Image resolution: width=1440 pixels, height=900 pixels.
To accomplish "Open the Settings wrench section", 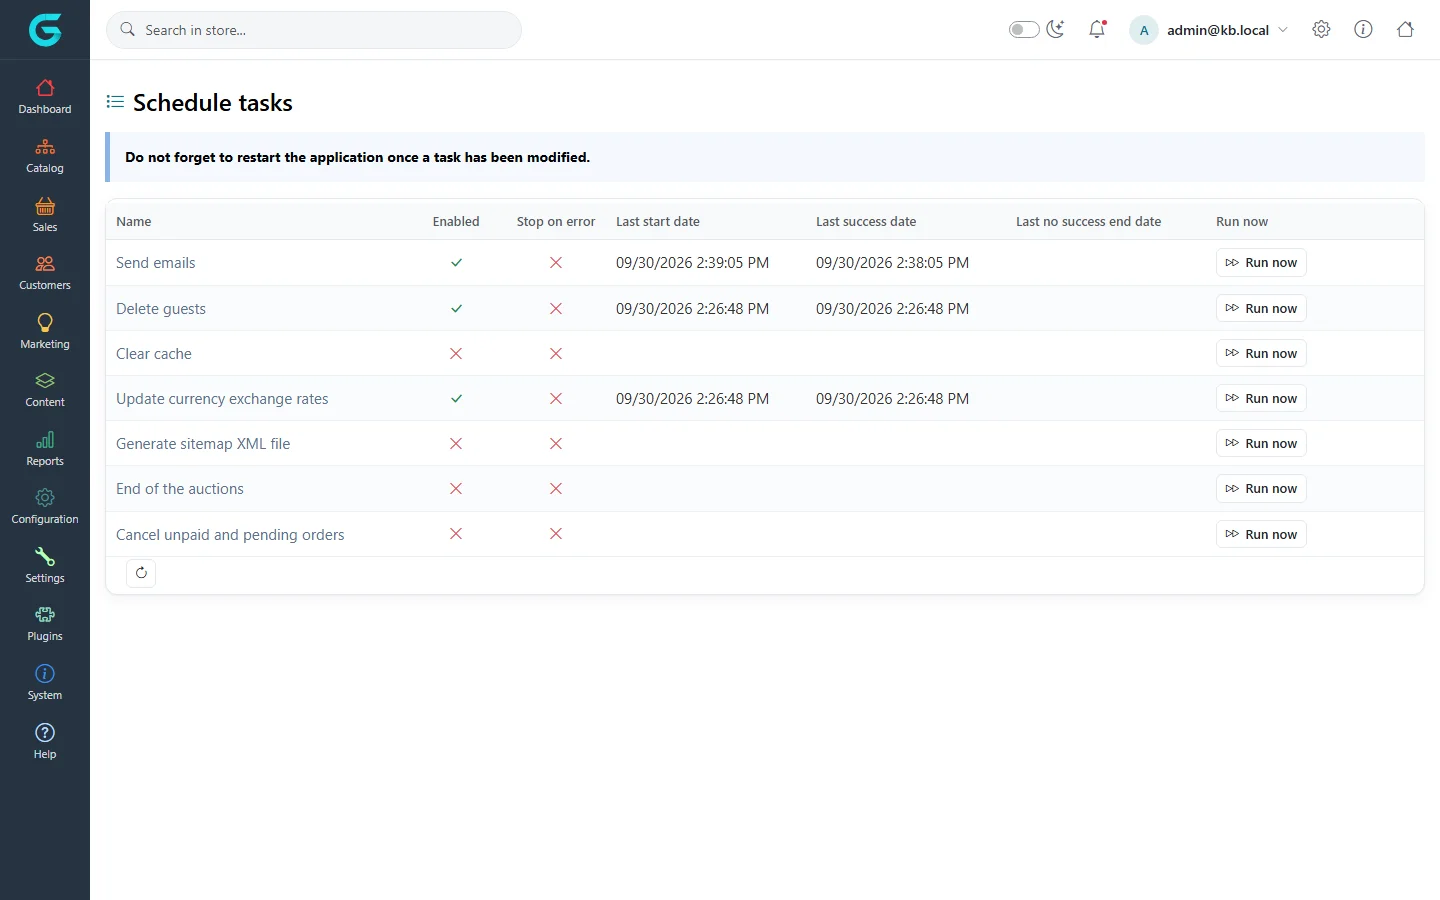I will (x=45, y=566).
